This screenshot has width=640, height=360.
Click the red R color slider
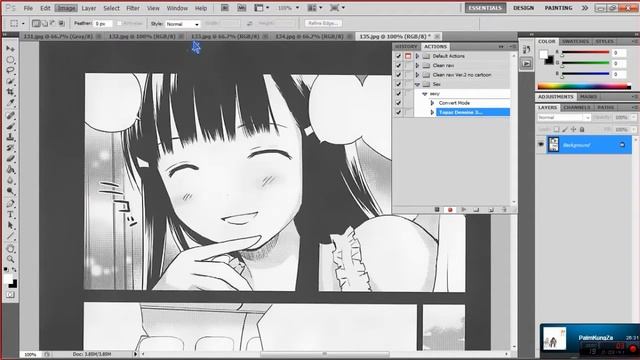pos(586,53)
